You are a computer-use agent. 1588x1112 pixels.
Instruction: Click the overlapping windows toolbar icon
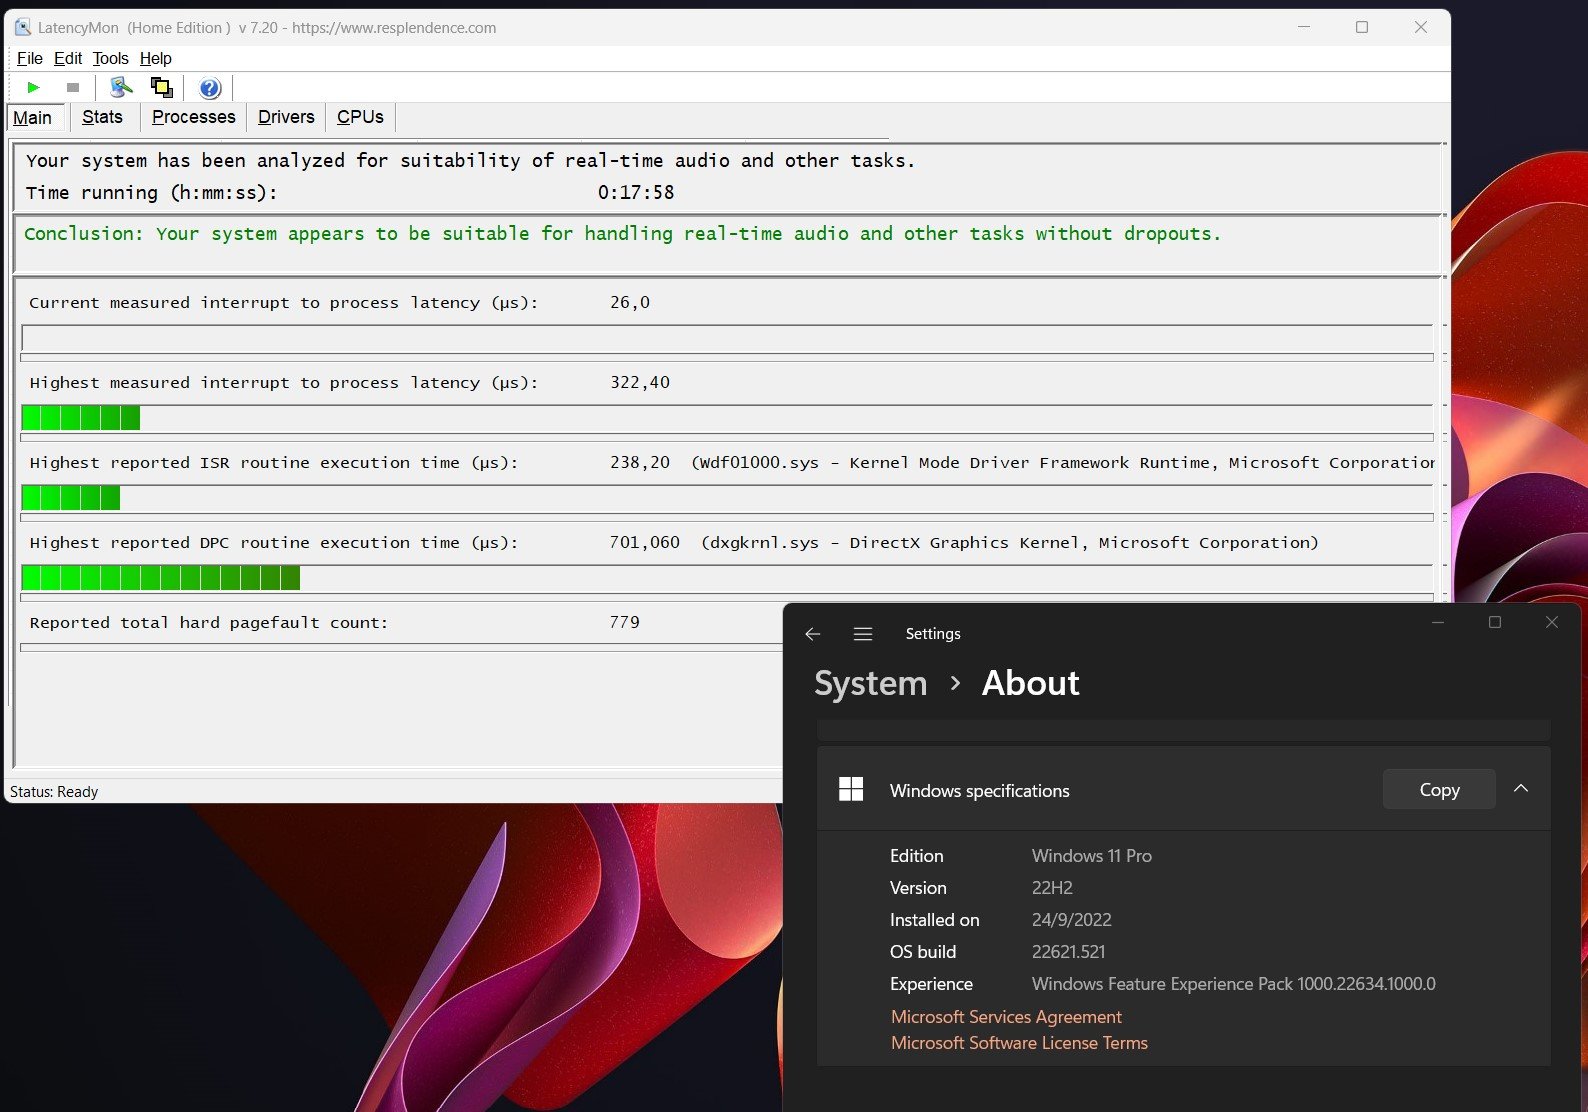pos(161,88)
